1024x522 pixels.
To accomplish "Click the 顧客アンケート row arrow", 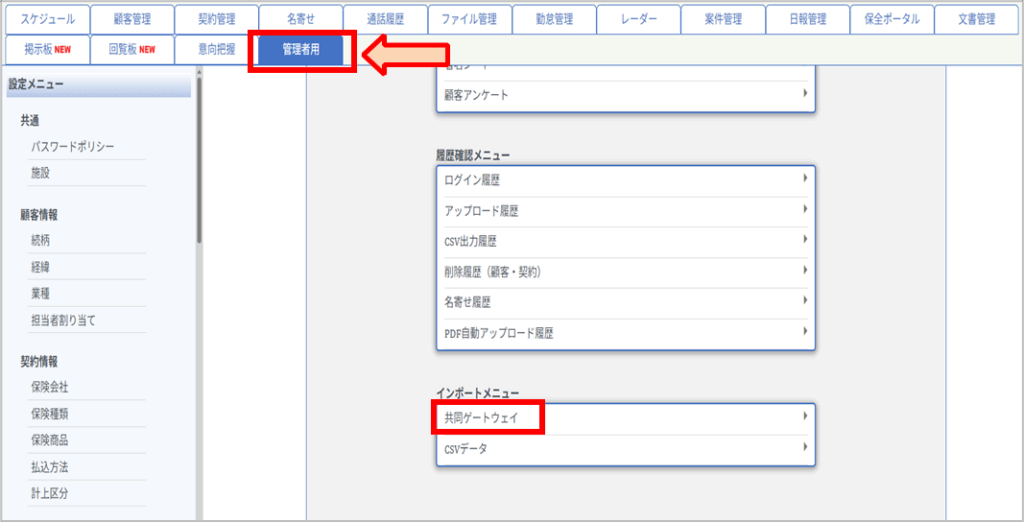I will point(805,94).
